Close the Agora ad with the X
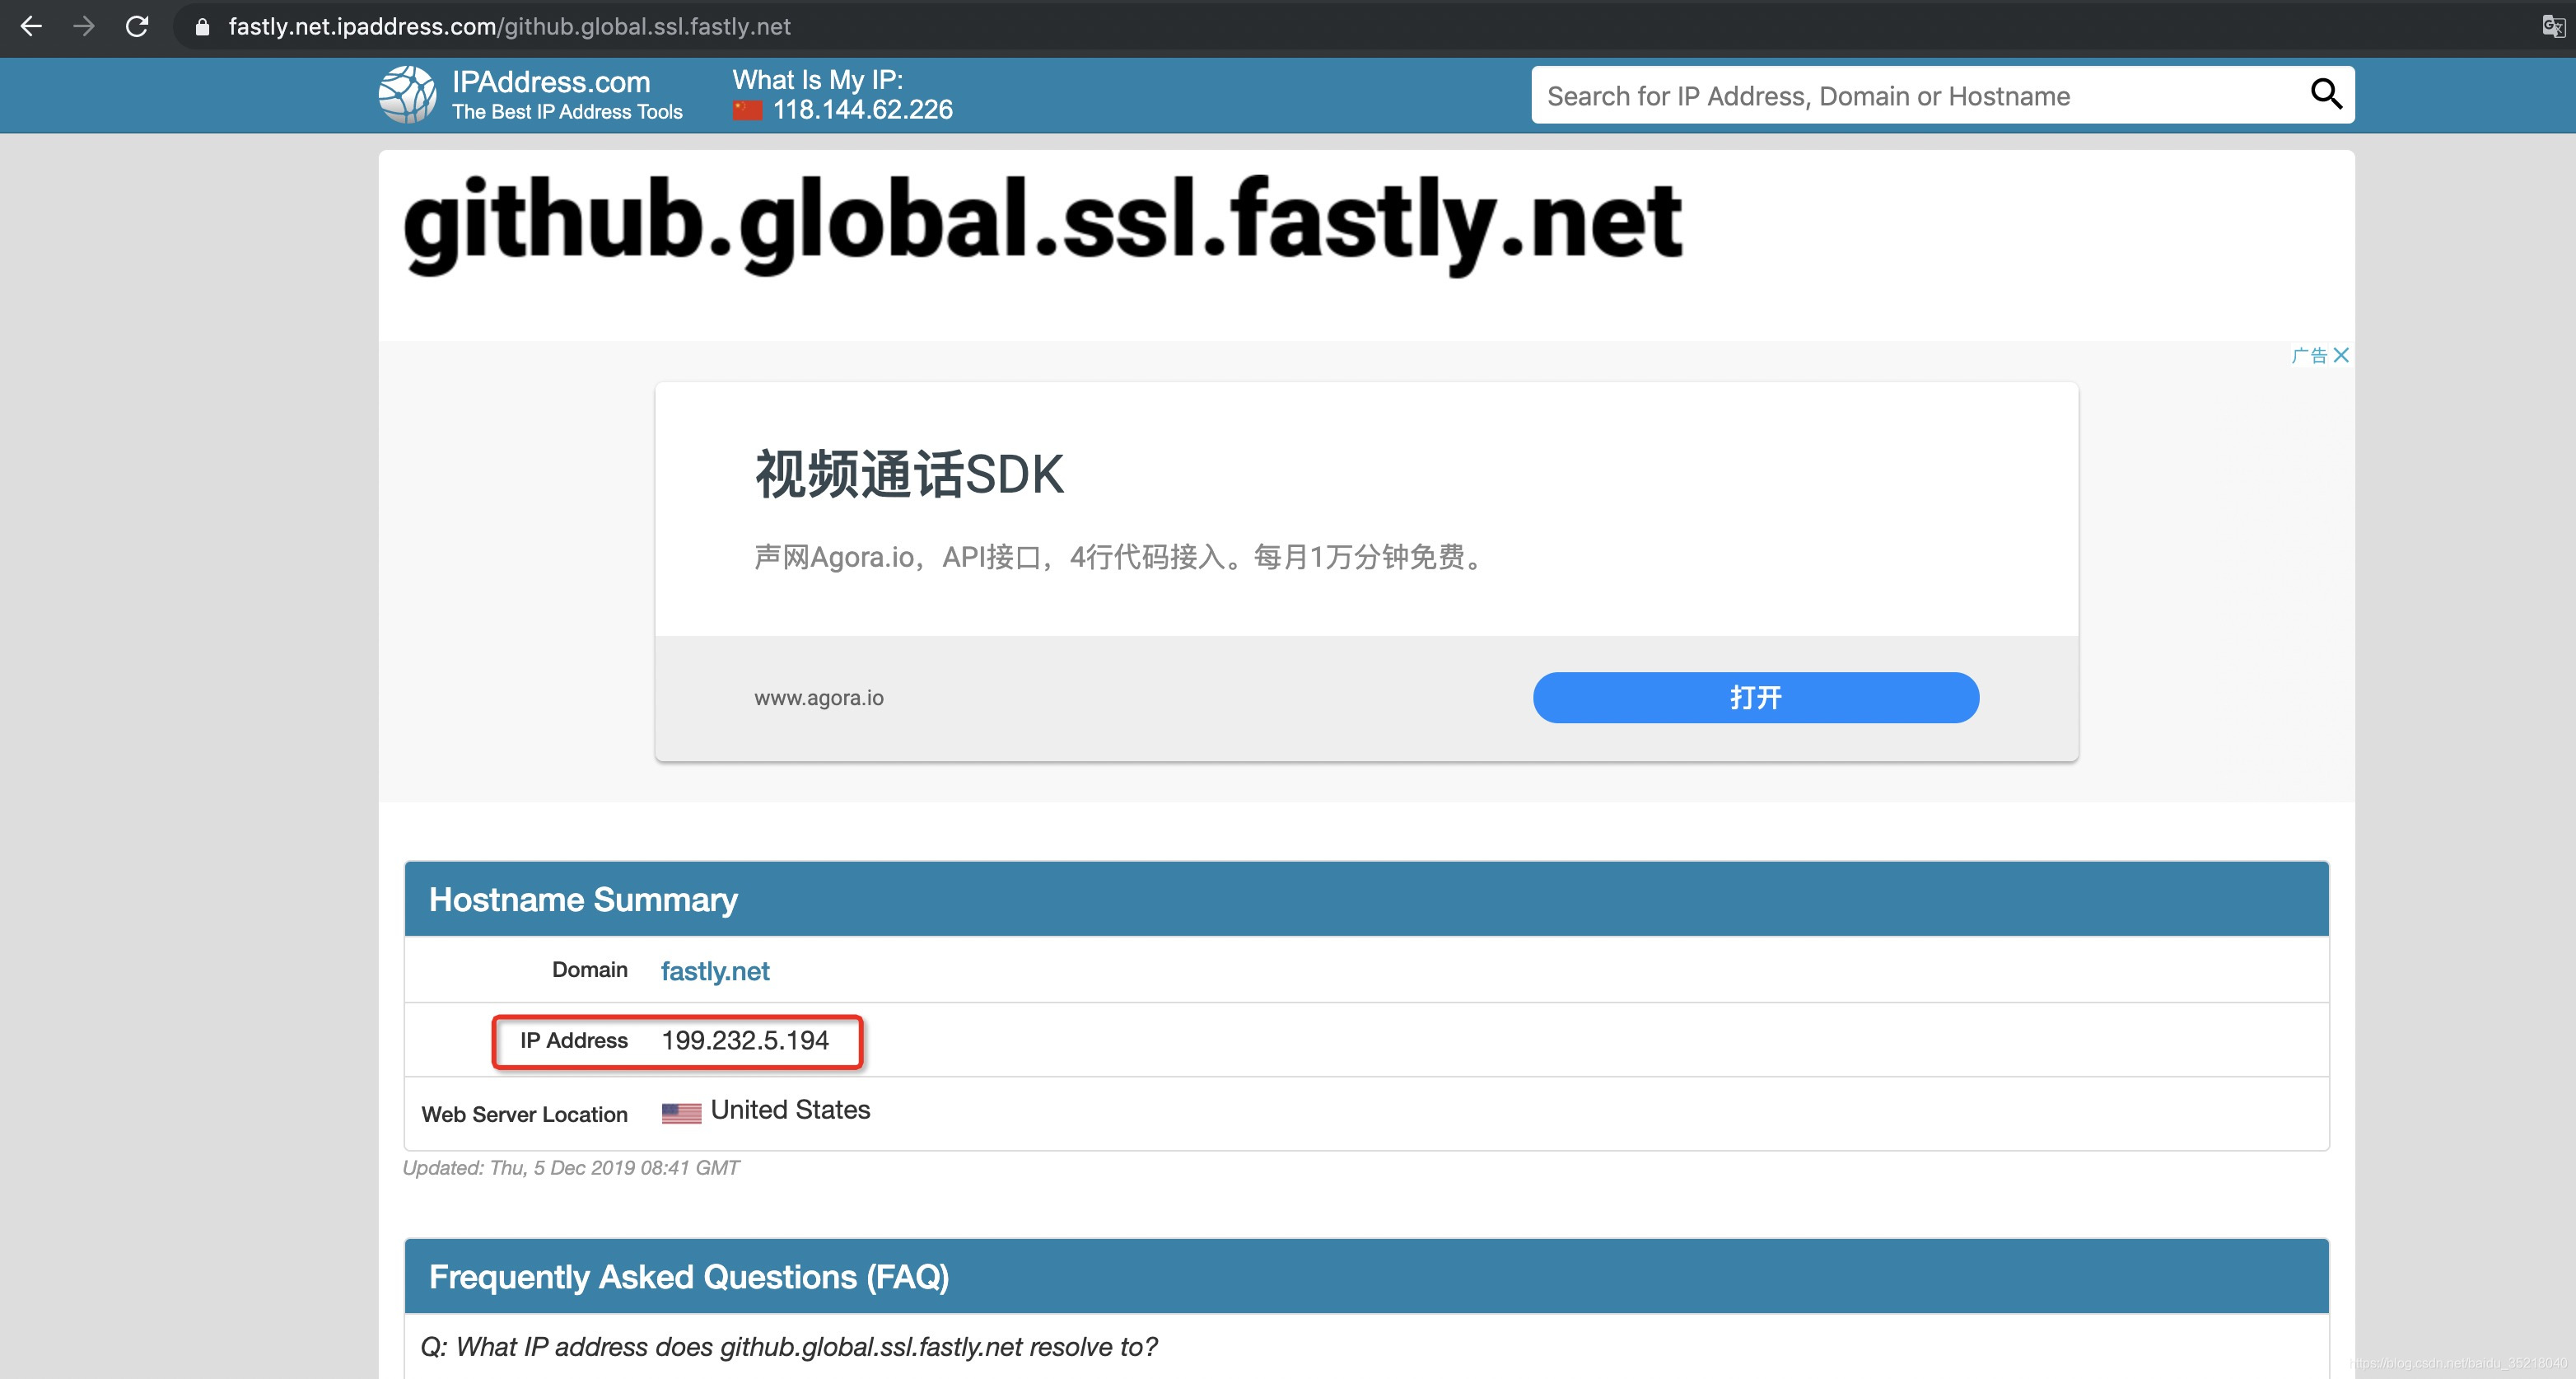The image size is (2576, 1379). coord(2343,355)
